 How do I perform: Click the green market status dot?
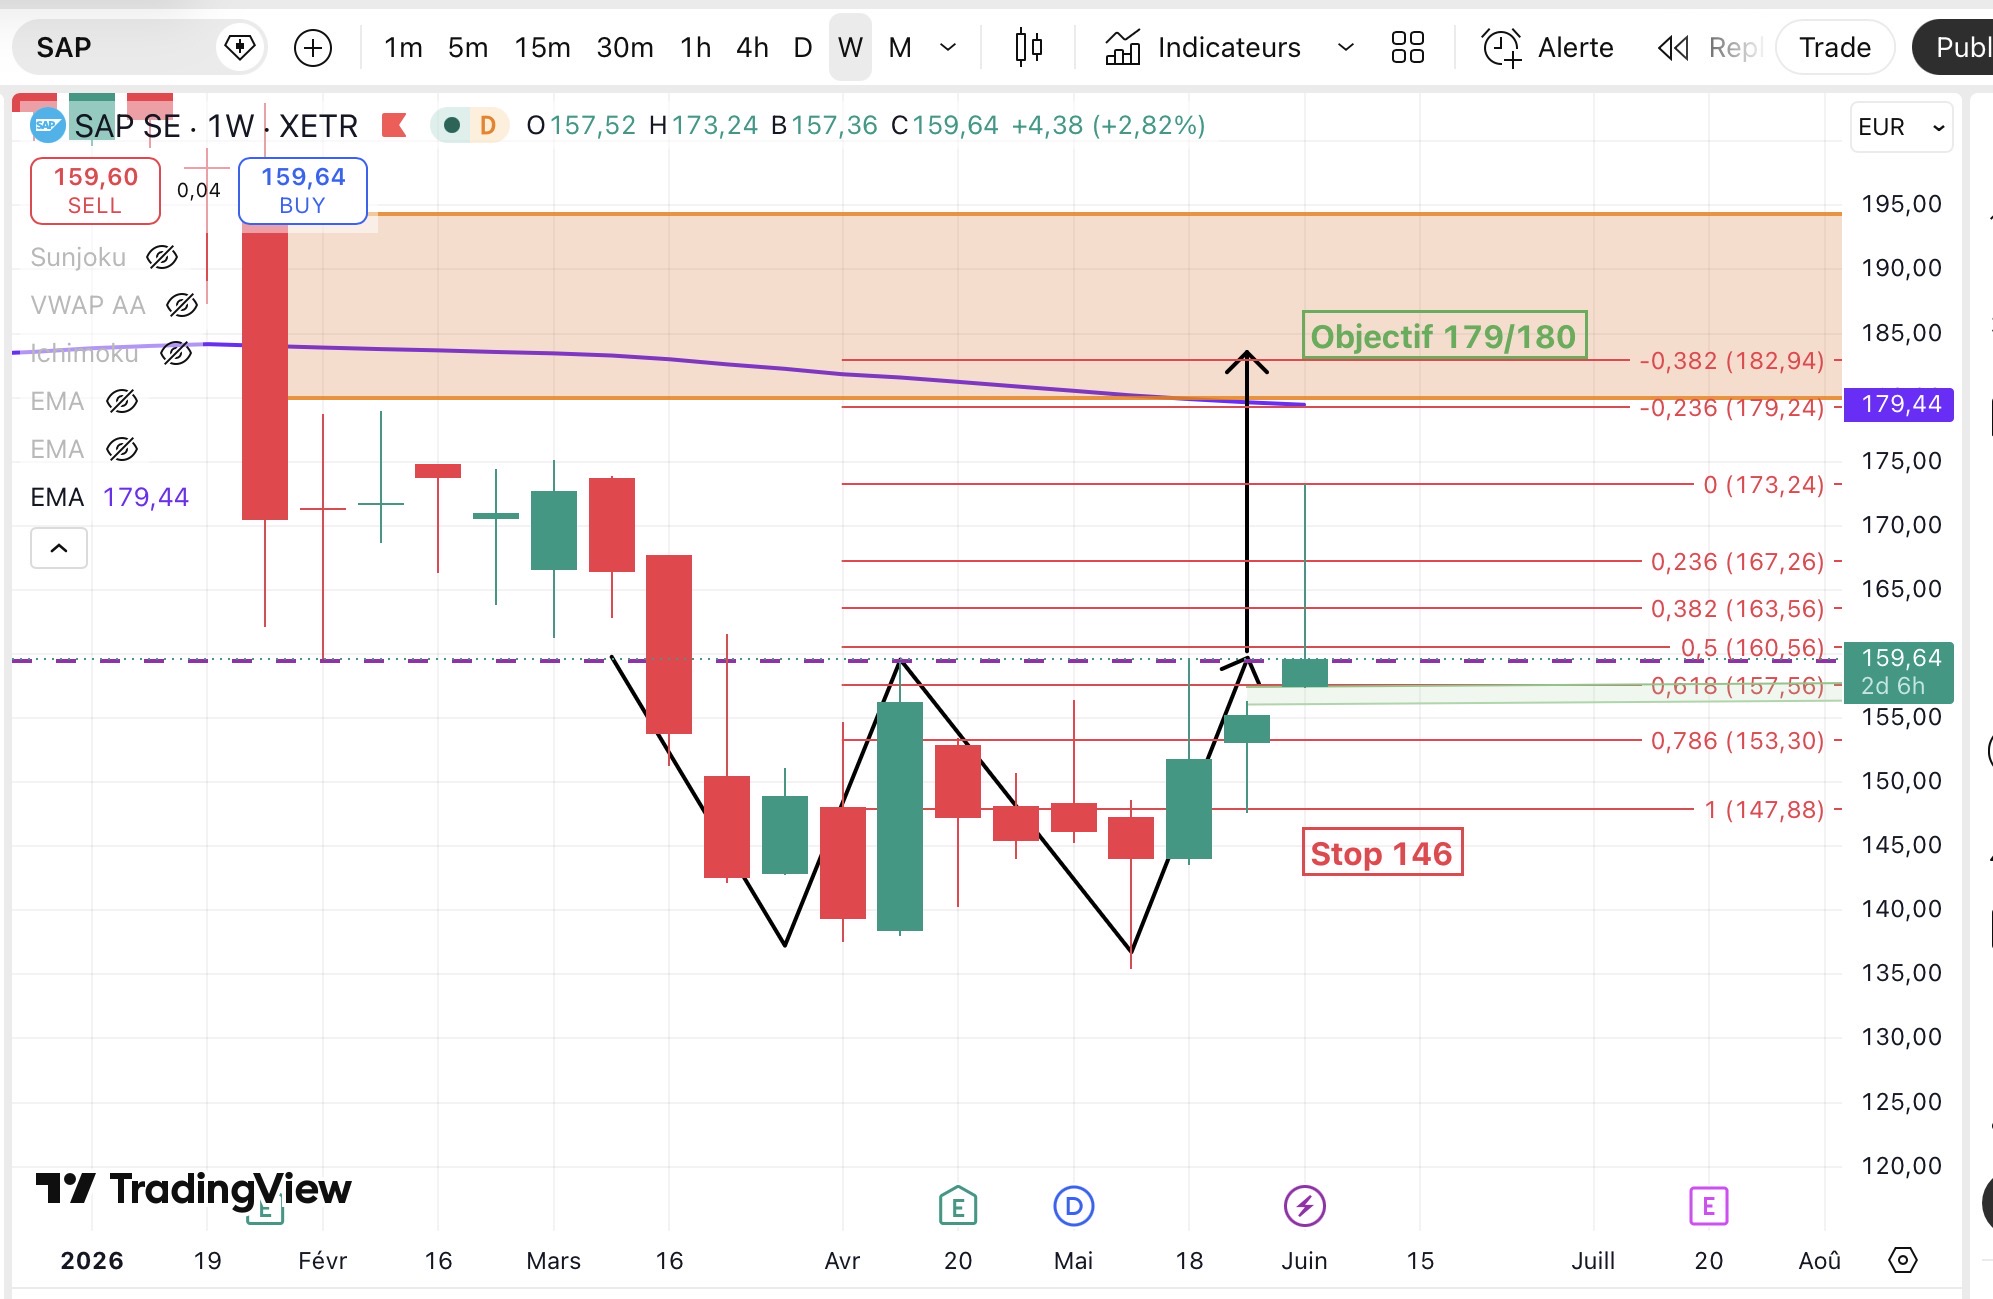click(x=452, y=125)
